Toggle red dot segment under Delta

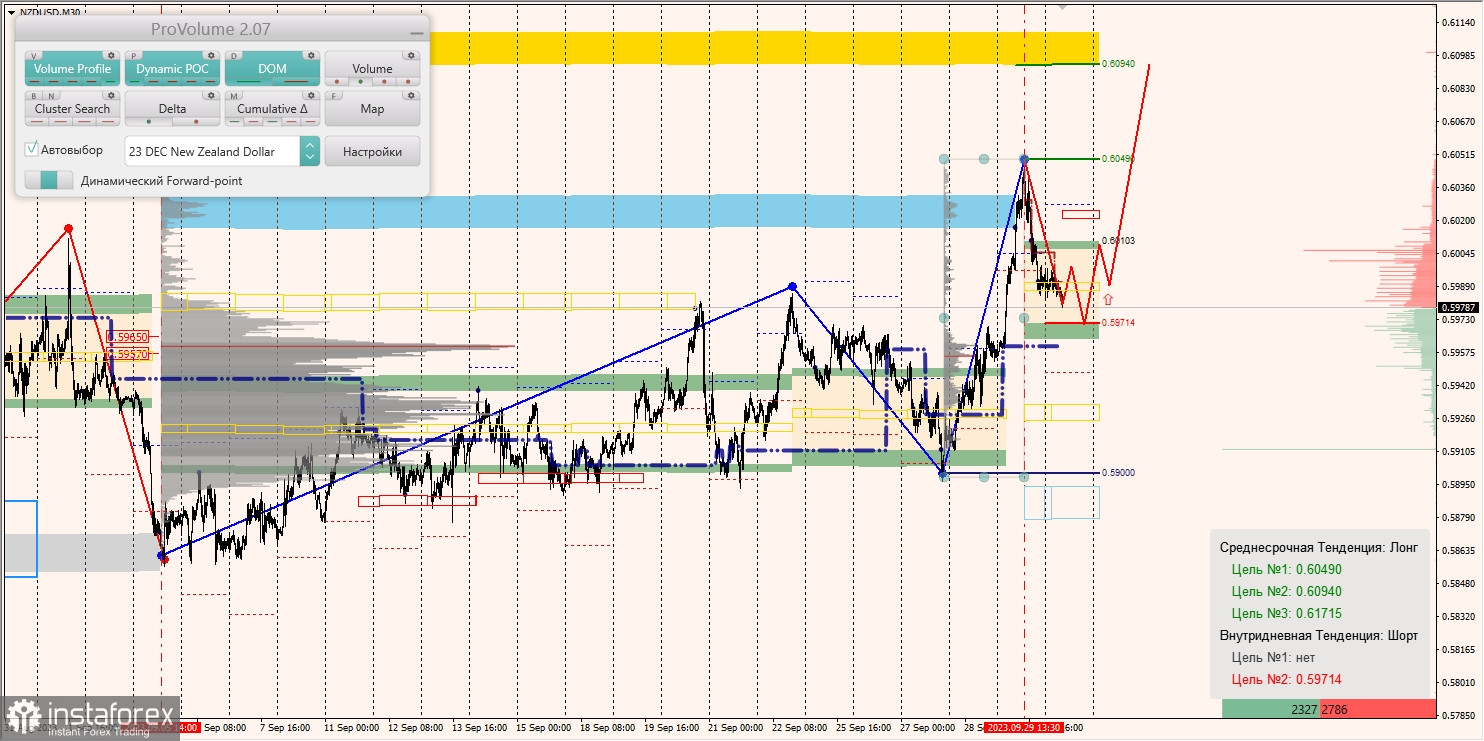(x=196, y=122)
